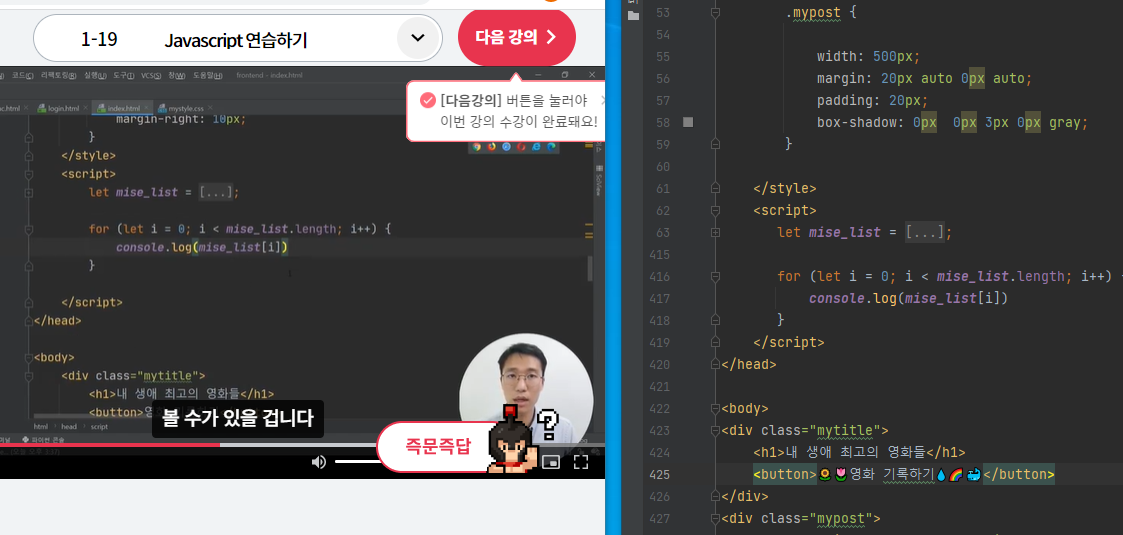Open preview in Safari browser icon

click(506, 147)
